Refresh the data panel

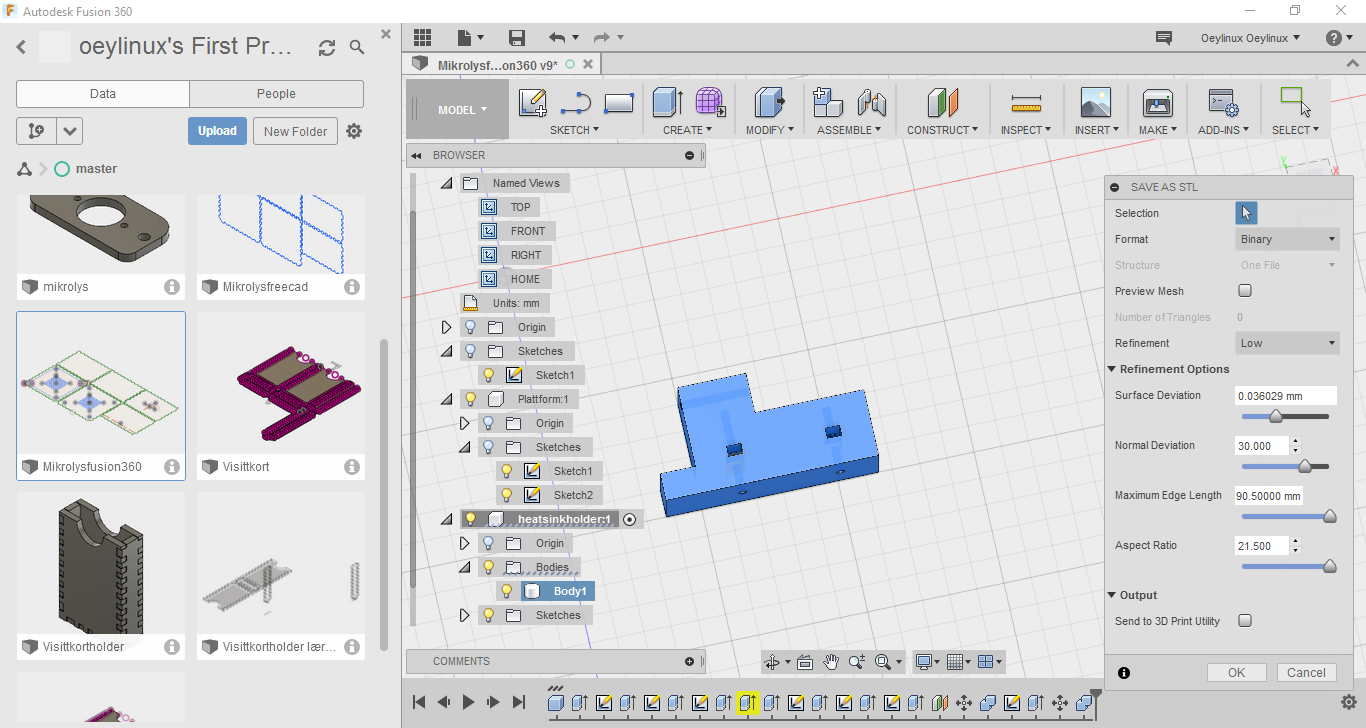click(327, 47)
